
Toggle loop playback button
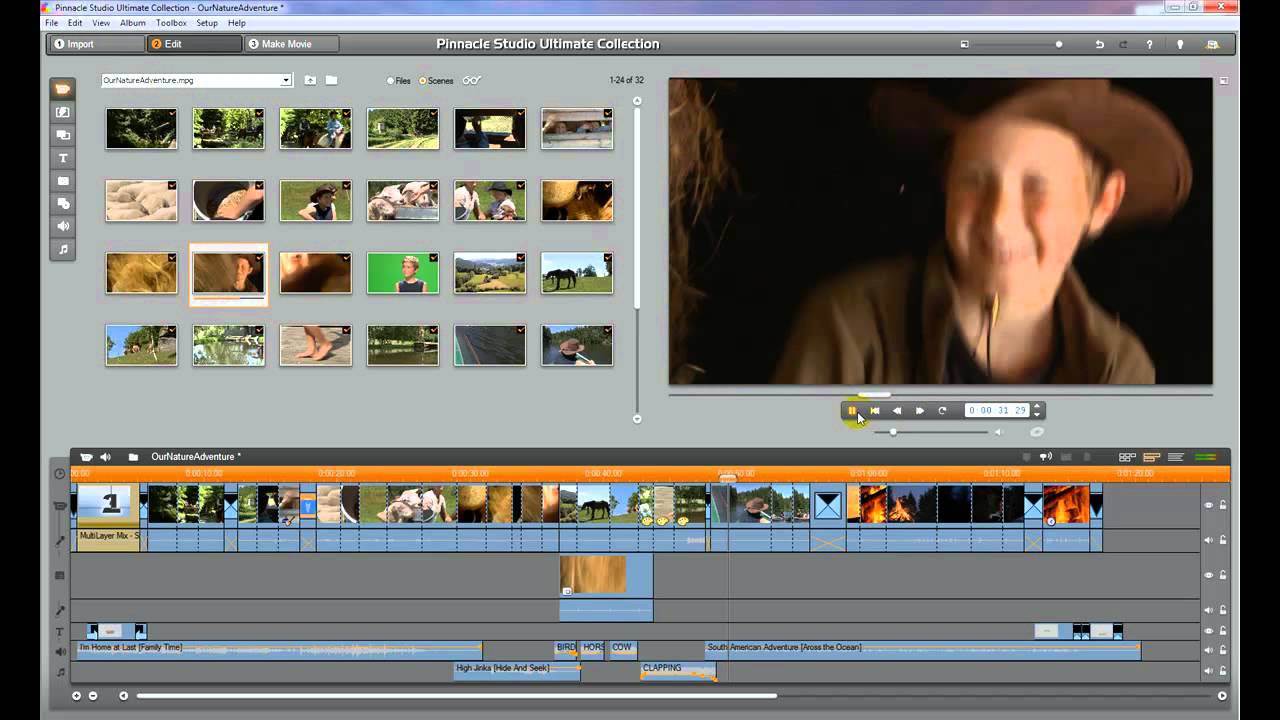(x=942, y=410)
